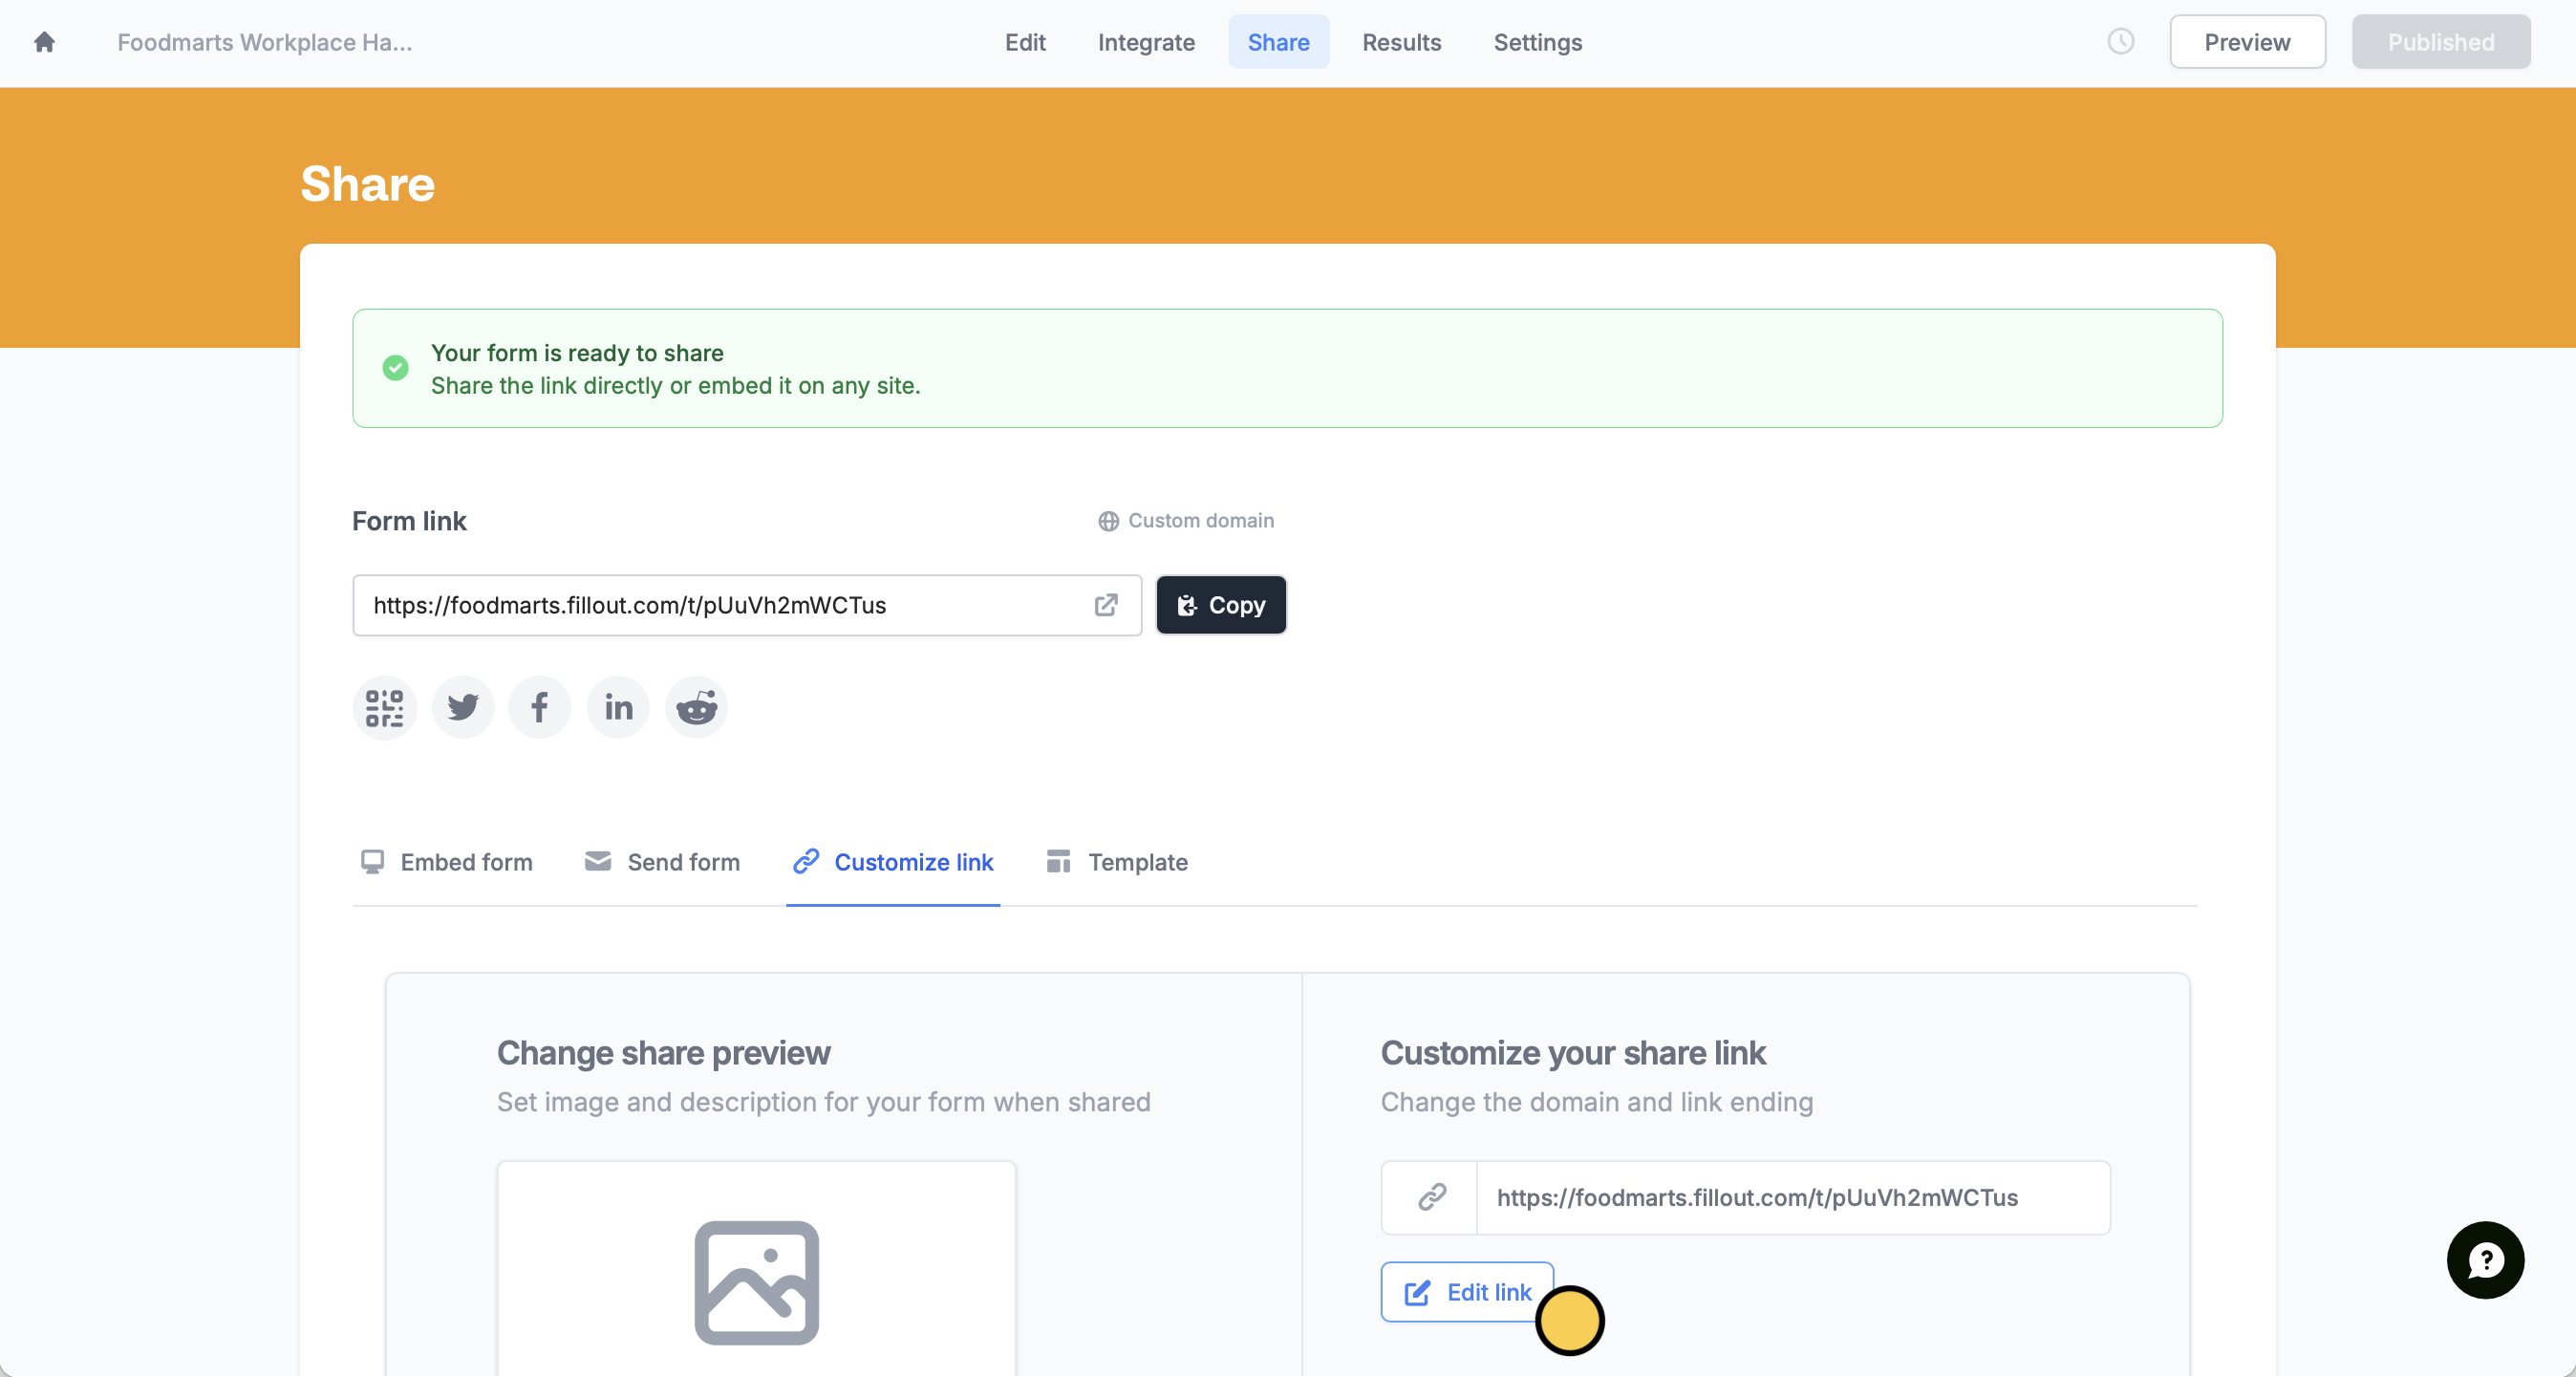Click the link icon beside the share URL
2576x1377 pixels.
click(1433, 1197)
